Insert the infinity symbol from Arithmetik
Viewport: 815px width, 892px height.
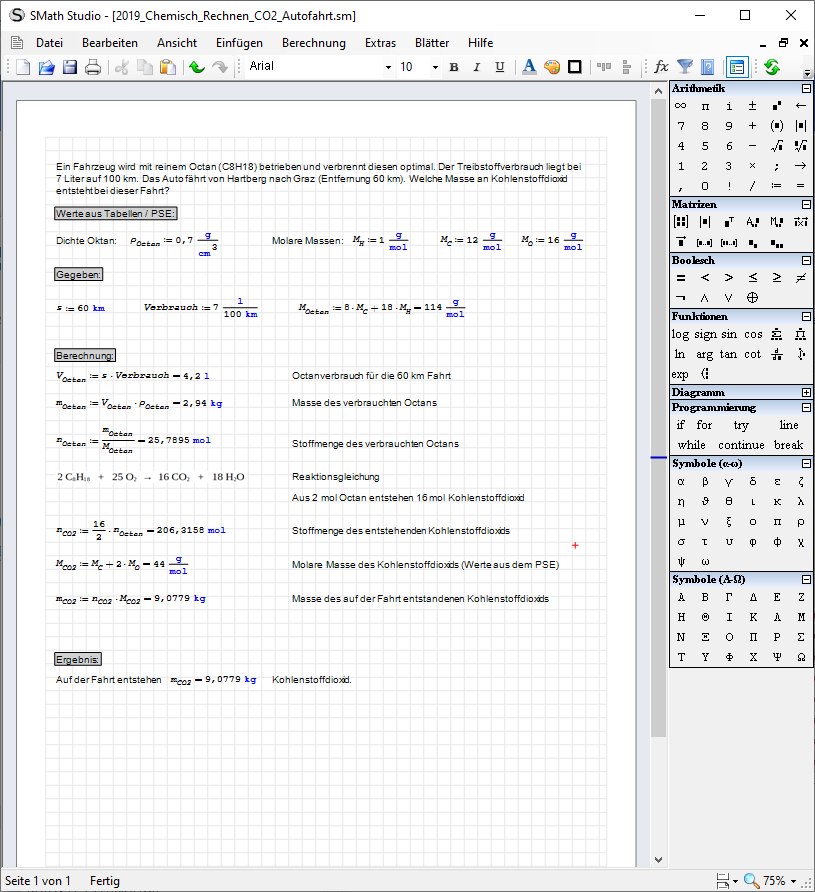pyautogui.click(x=681, y=106)
